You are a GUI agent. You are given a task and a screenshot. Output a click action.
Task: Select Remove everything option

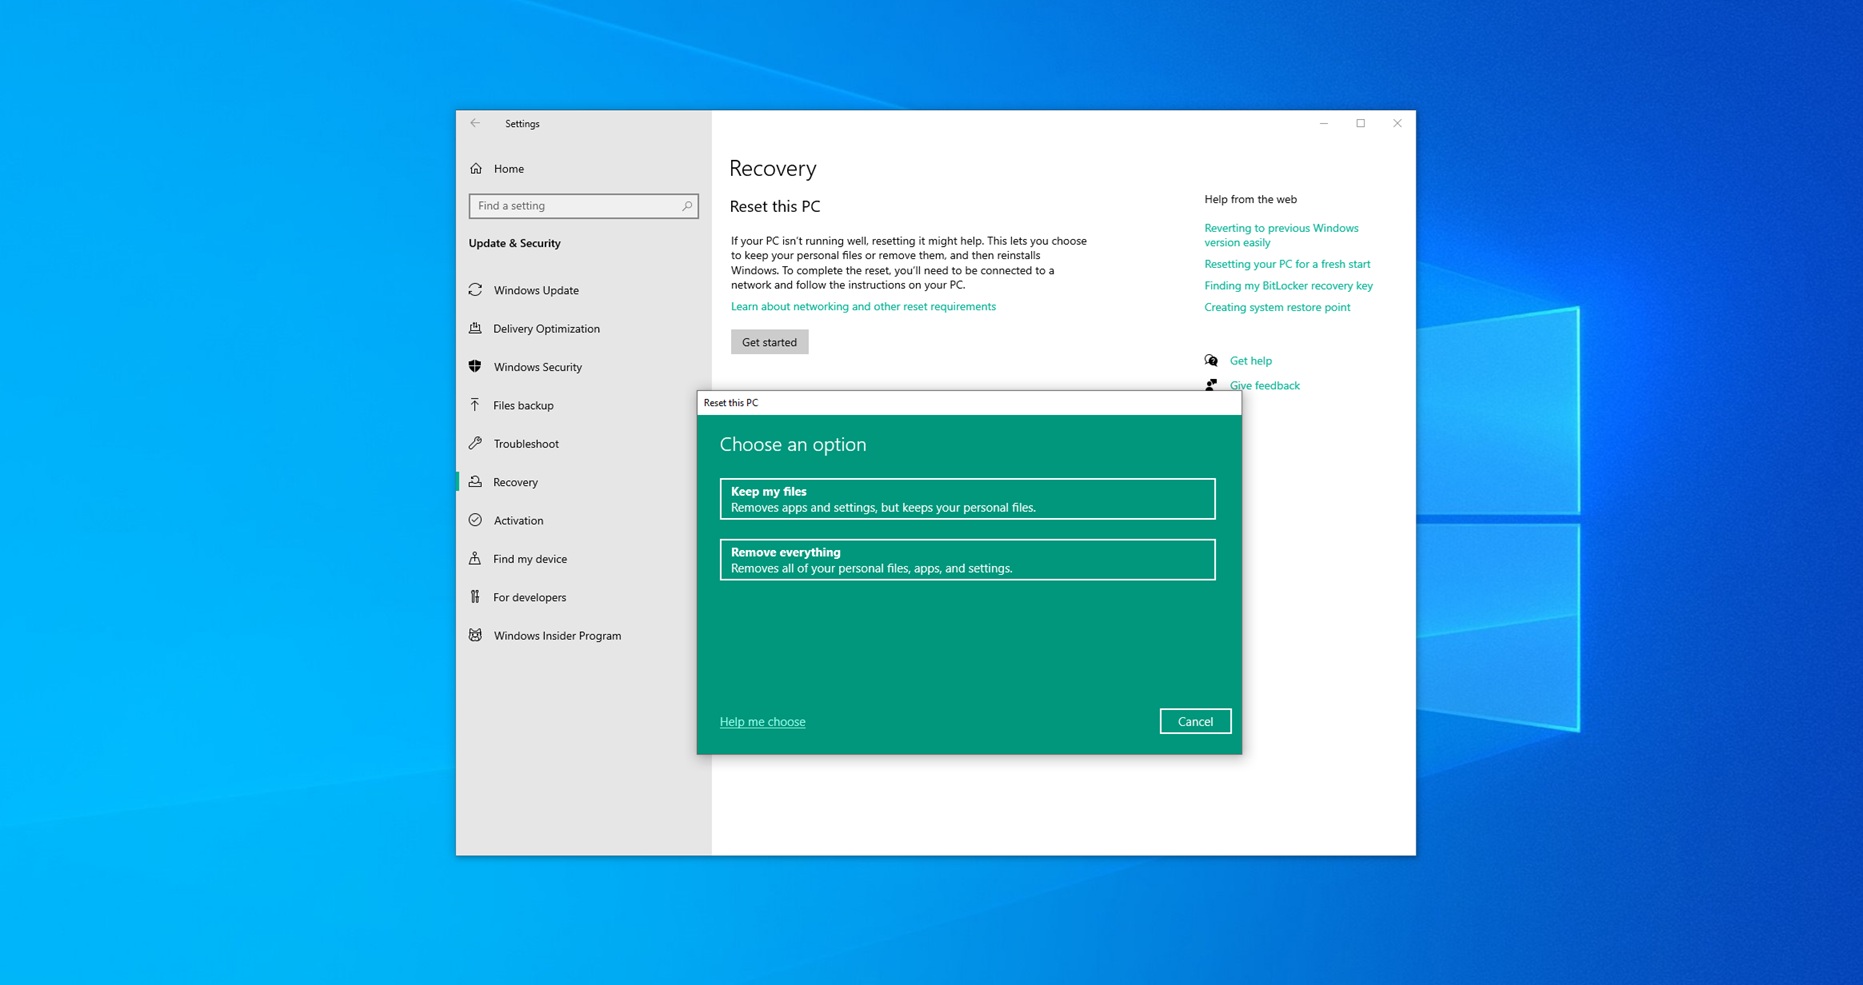click(x=967, y=559)
